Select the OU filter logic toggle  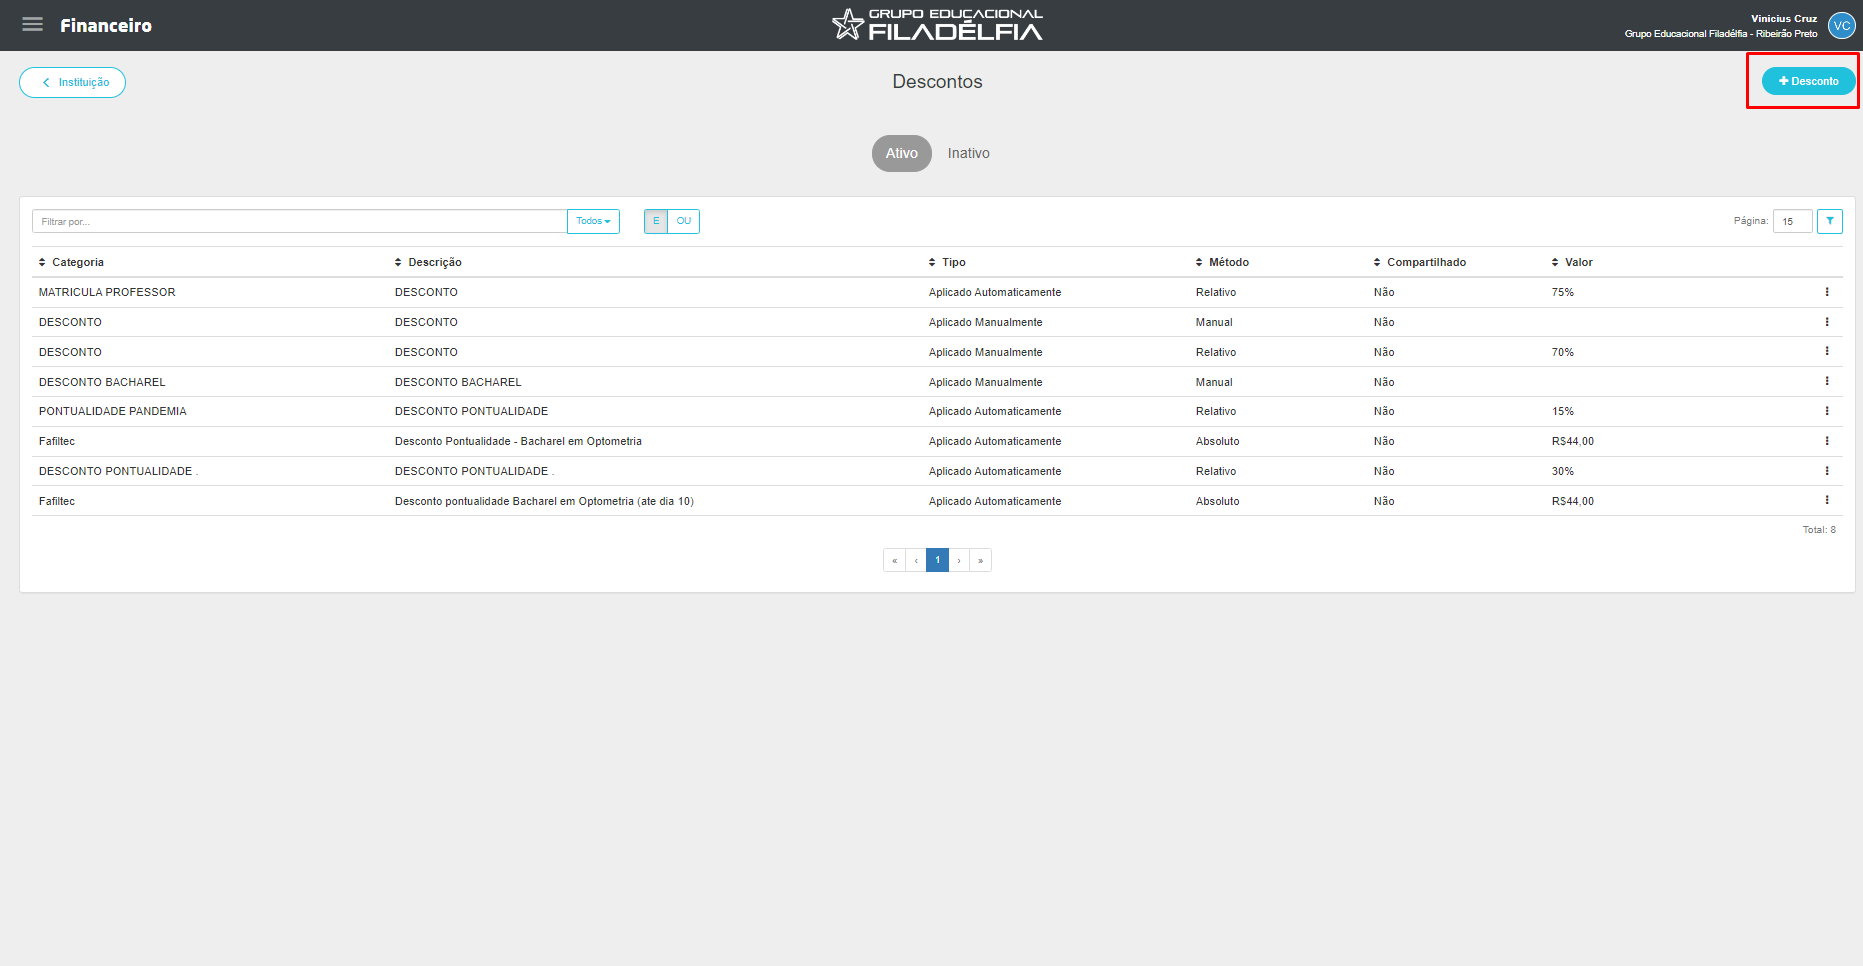click(683, 221)
